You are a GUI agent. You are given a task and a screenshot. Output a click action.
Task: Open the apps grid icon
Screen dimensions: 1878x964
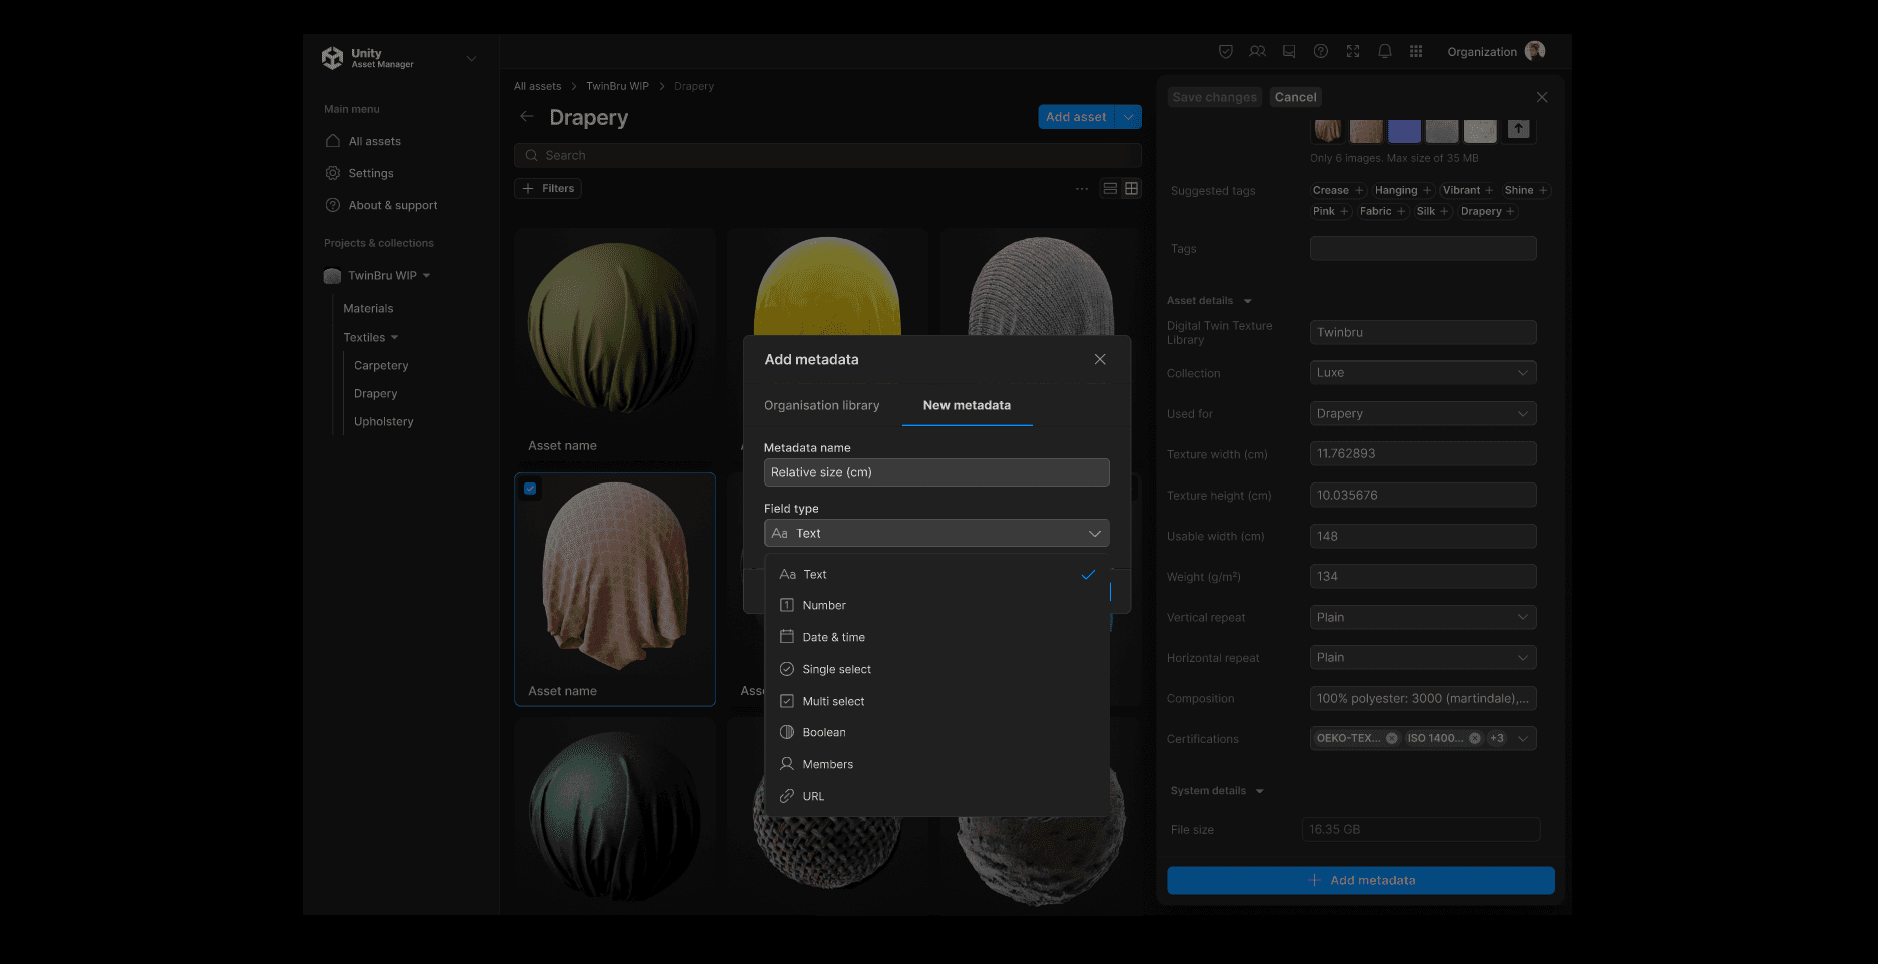(1416, 52)
